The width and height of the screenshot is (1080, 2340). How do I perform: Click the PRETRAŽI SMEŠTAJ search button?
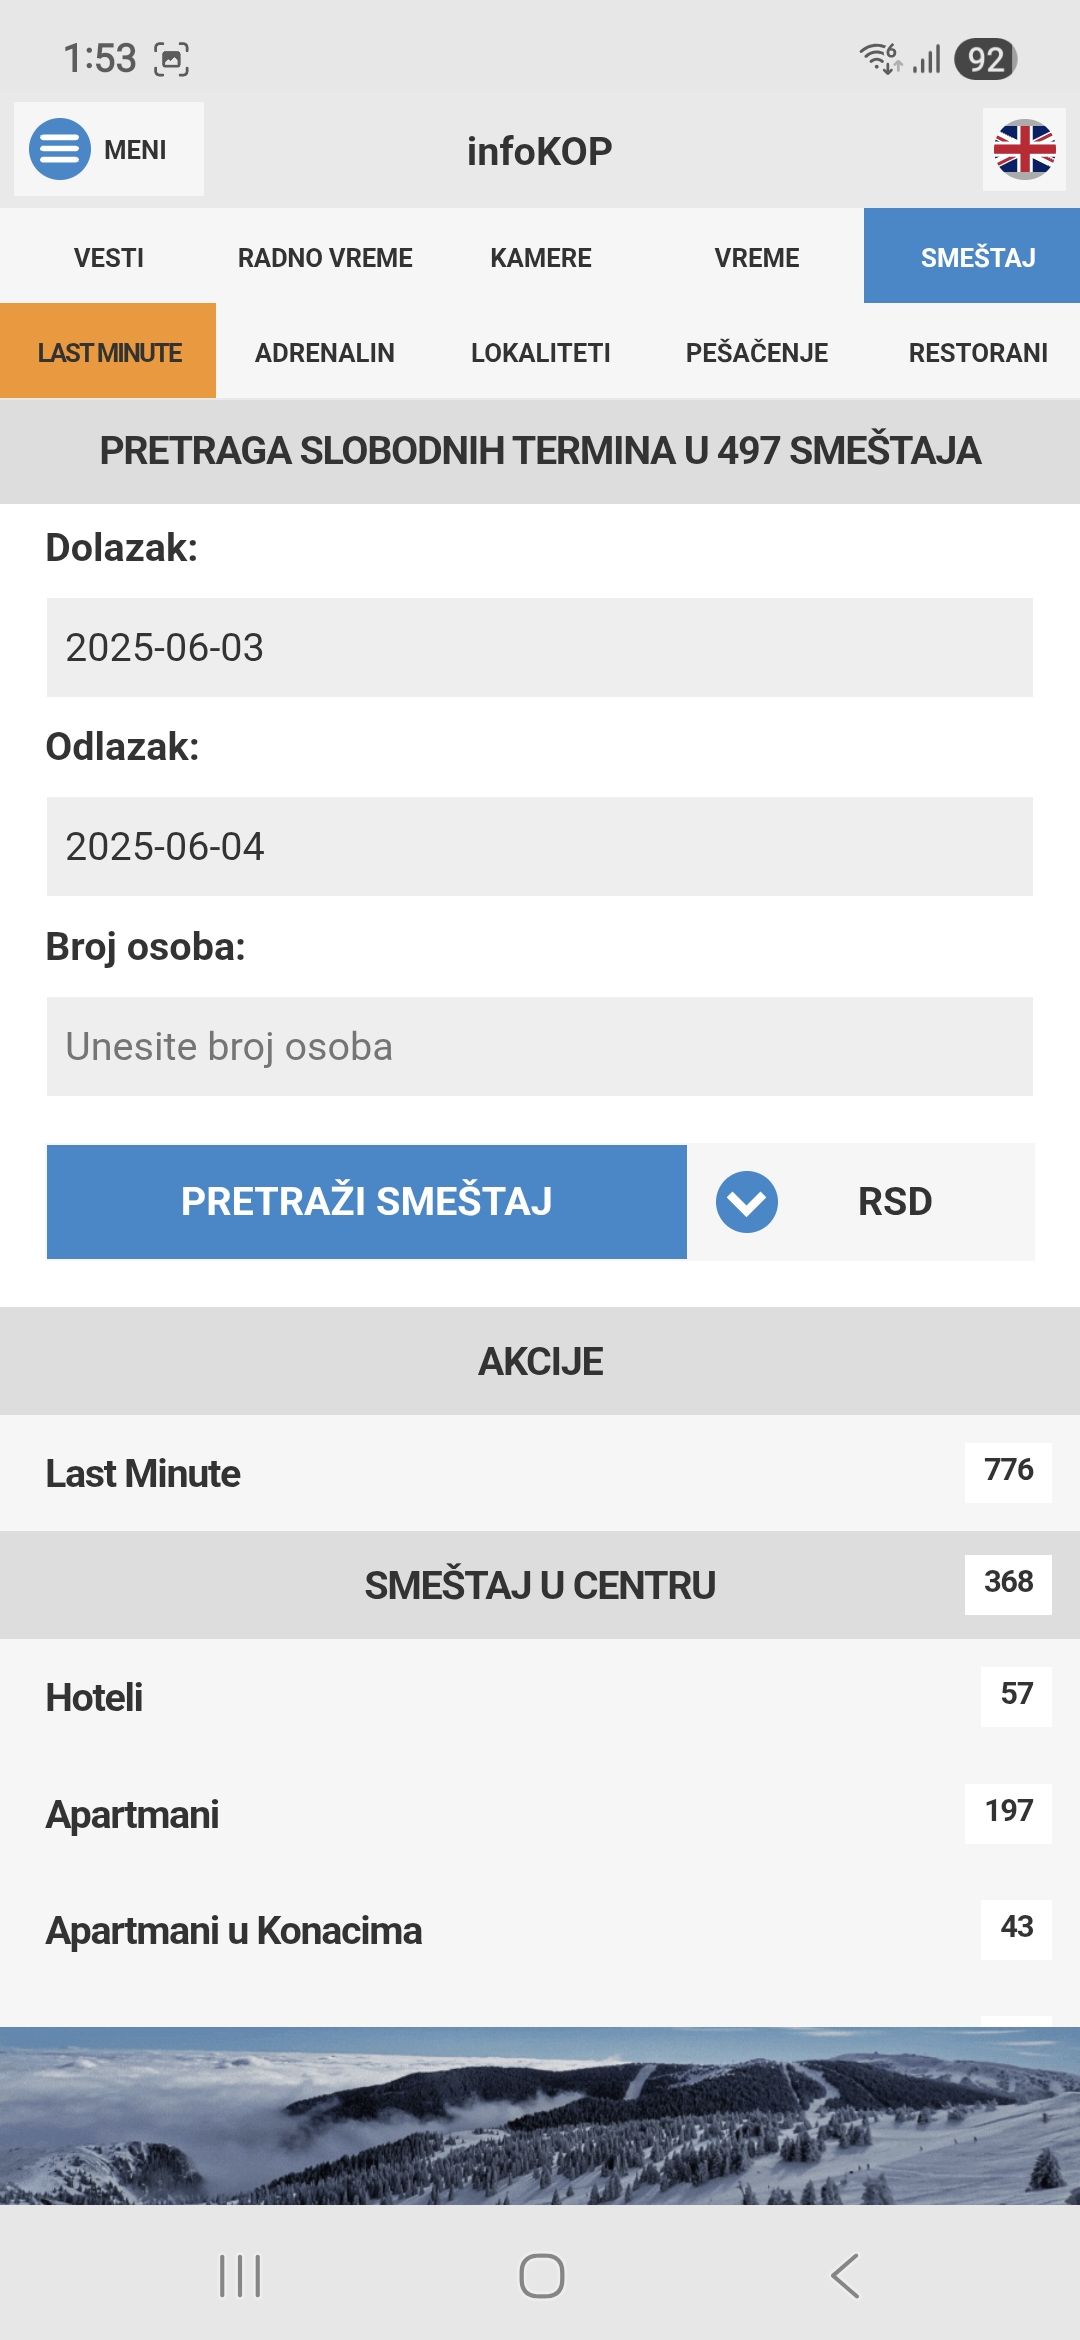tap(366, 1202)
